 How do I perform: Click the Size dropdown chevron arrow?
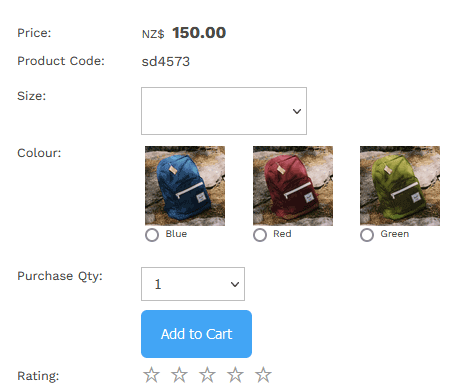tap(297, 111)
